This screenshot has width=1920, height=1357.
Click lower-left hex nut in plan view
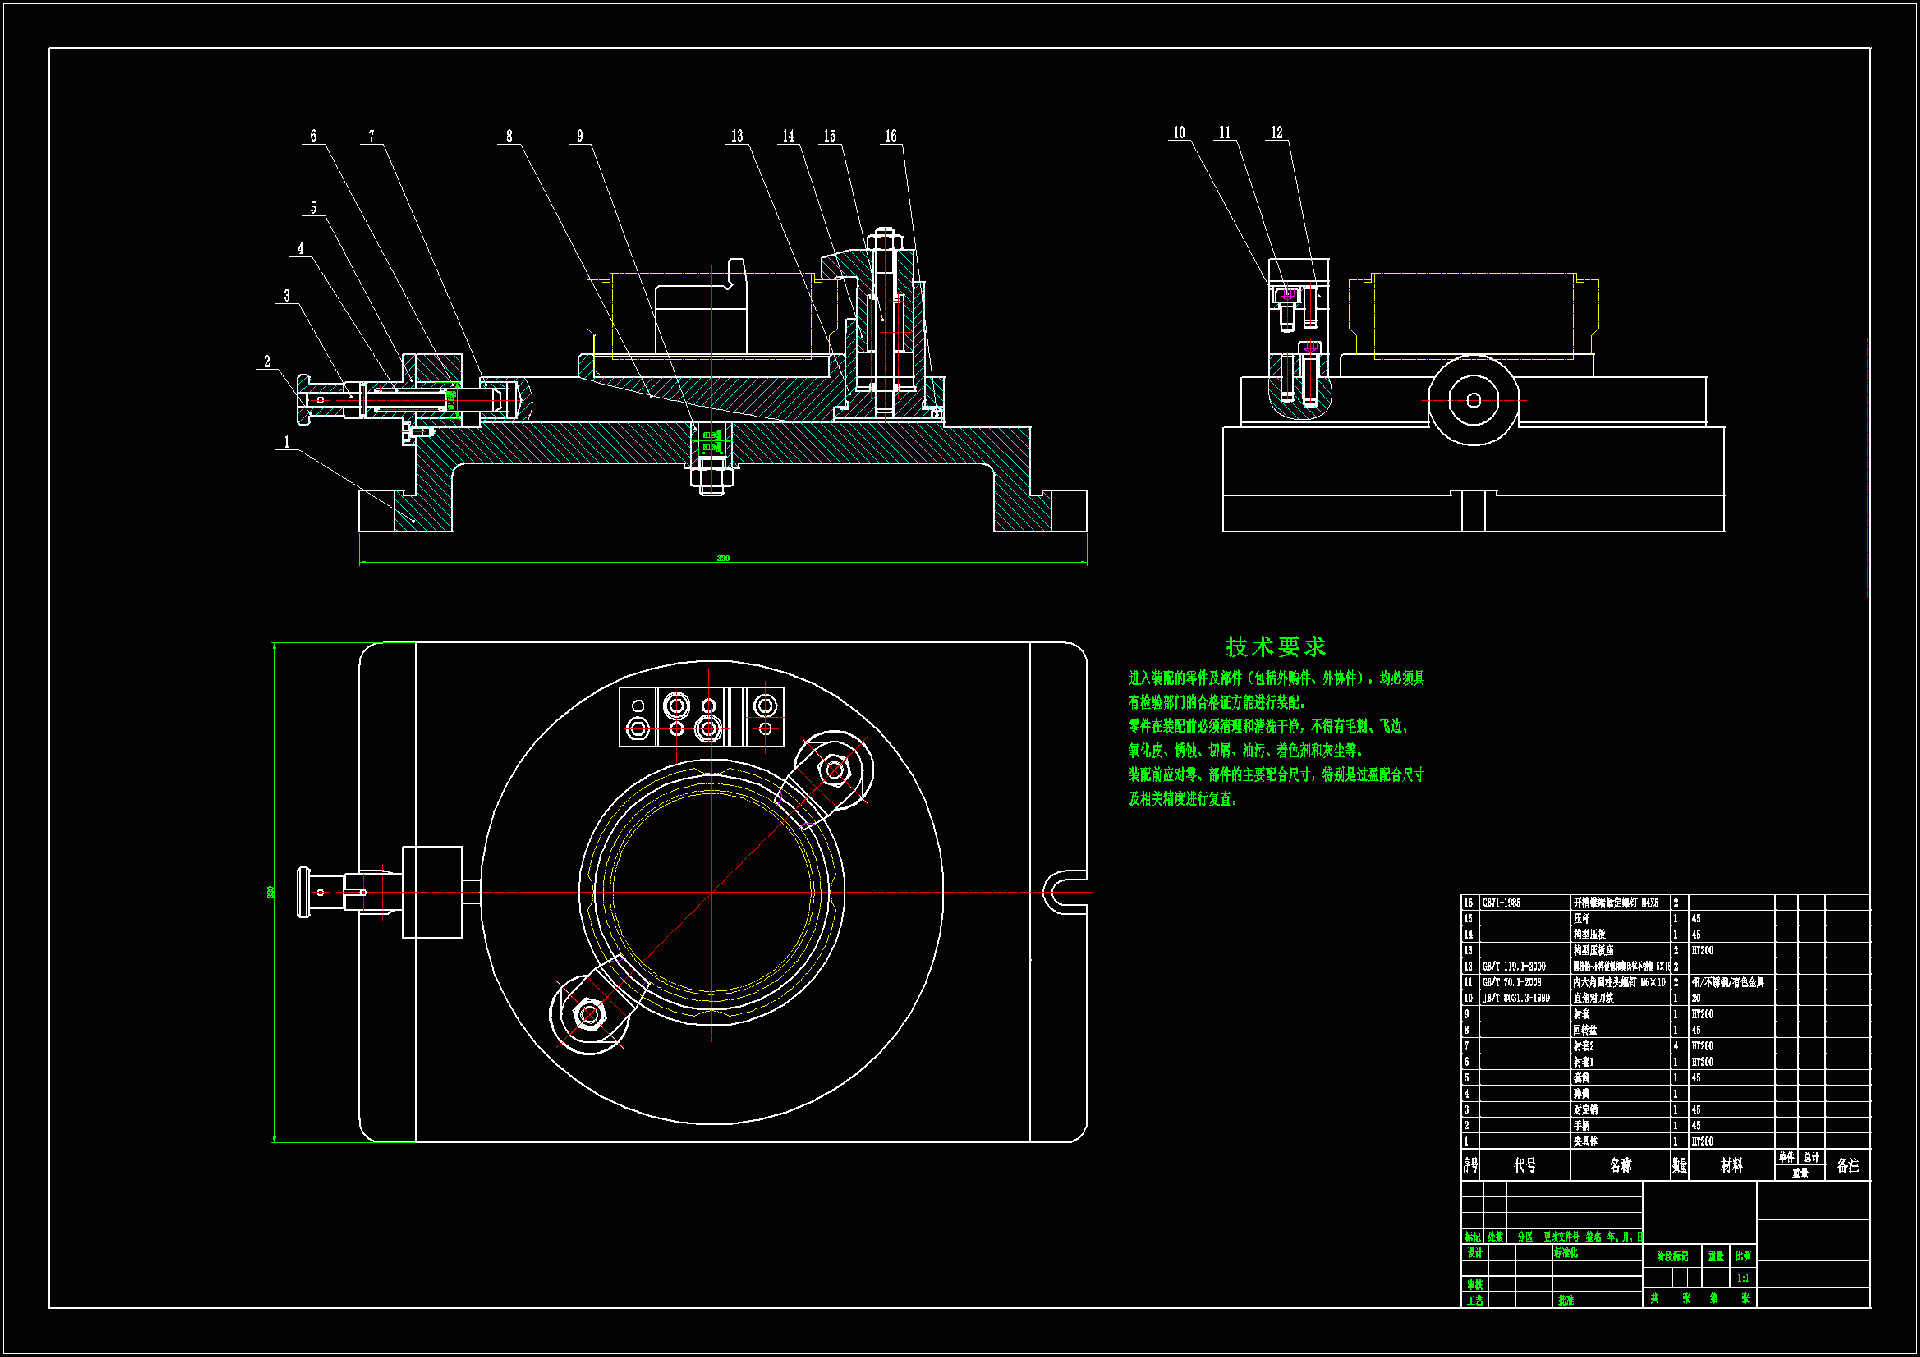(589, 1015)
